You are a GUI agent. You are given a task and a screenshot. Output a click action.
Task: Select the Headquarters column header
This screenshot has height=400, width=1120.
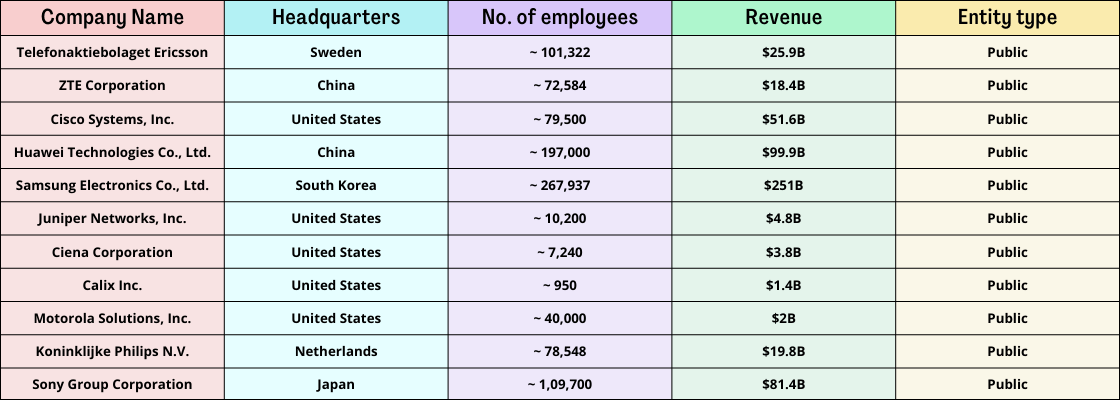pyautogui.click(x=336, y=18)
